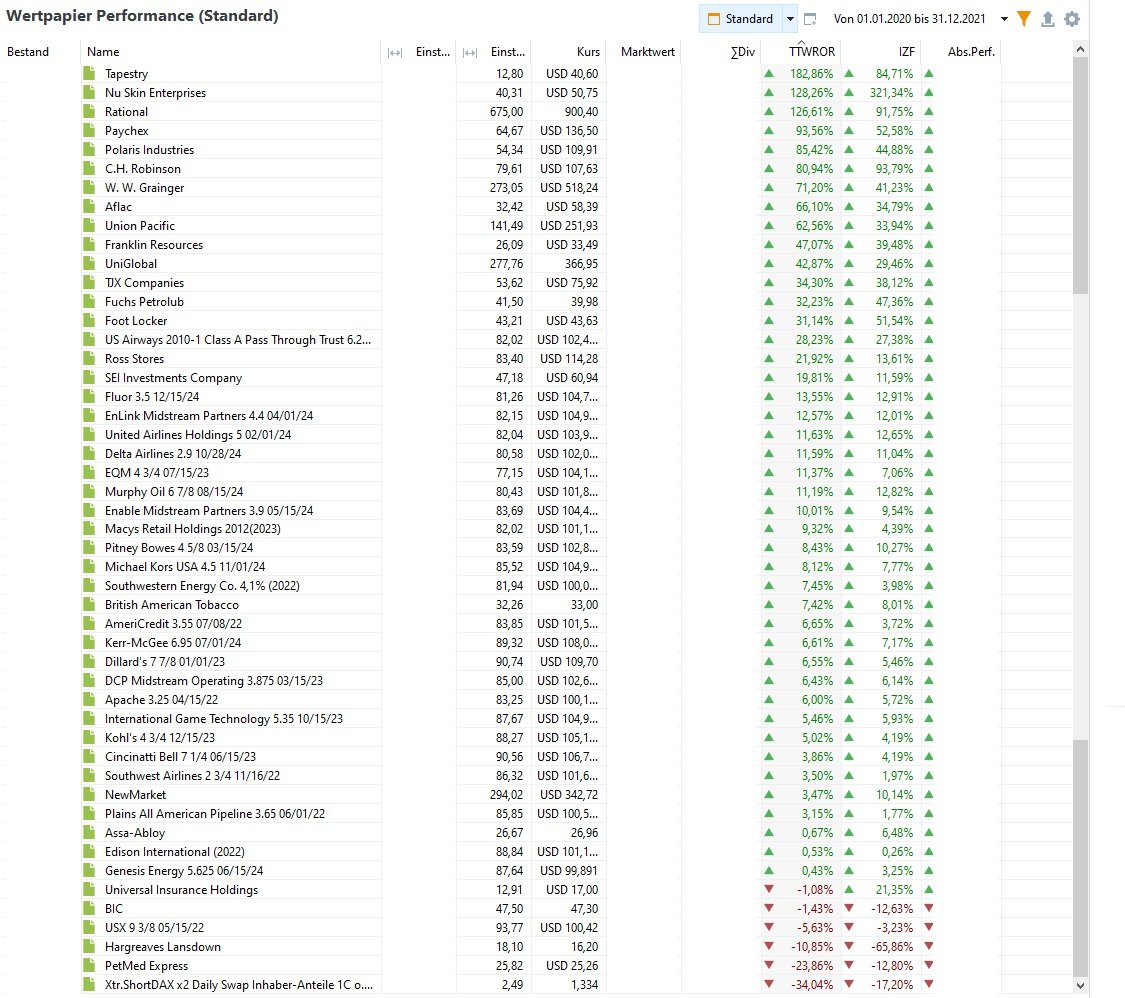Viewport: 1125px width, 998px height.
Task: Click the red IZF down arrow for Hargreaves Lansdown
Action: pyautogui.click(x=849, y=946)
